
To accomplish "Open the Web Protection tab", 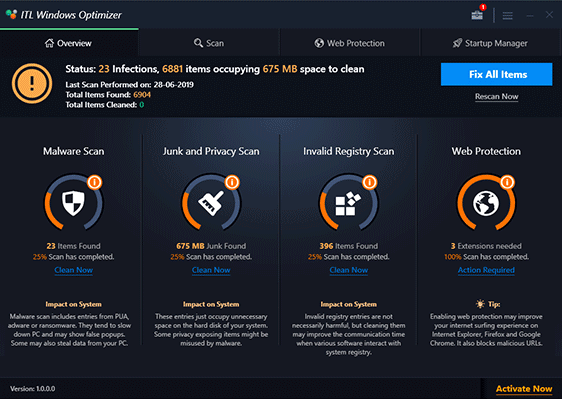I will click(350, 43).
